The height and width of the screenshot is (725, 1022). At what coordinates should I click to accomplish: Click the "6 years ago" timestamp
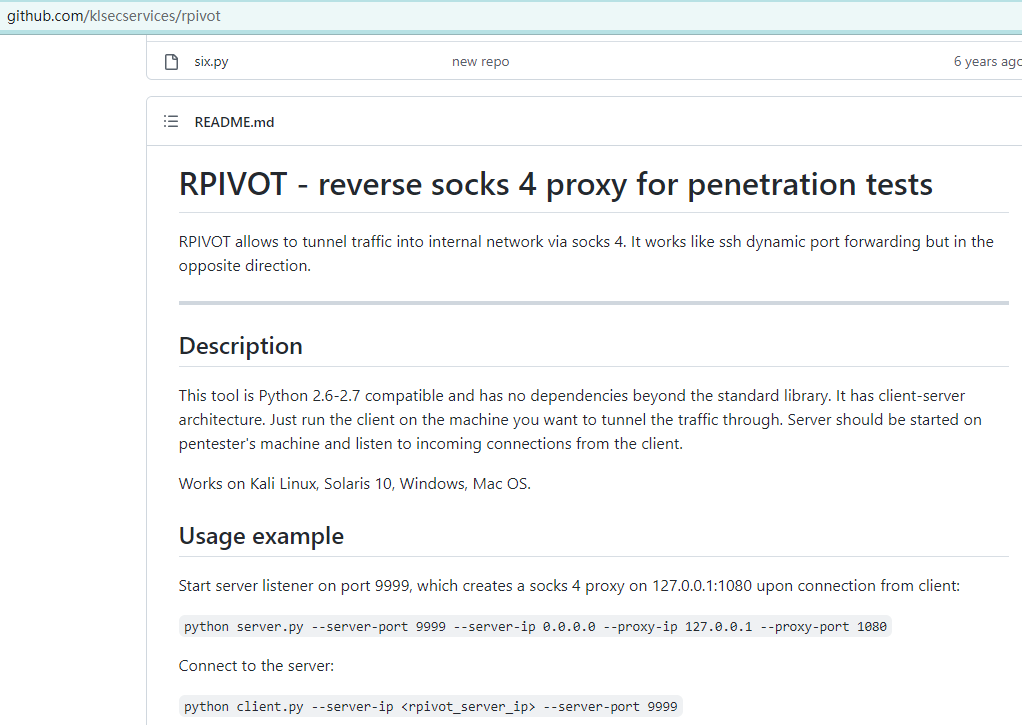(987, 61)
